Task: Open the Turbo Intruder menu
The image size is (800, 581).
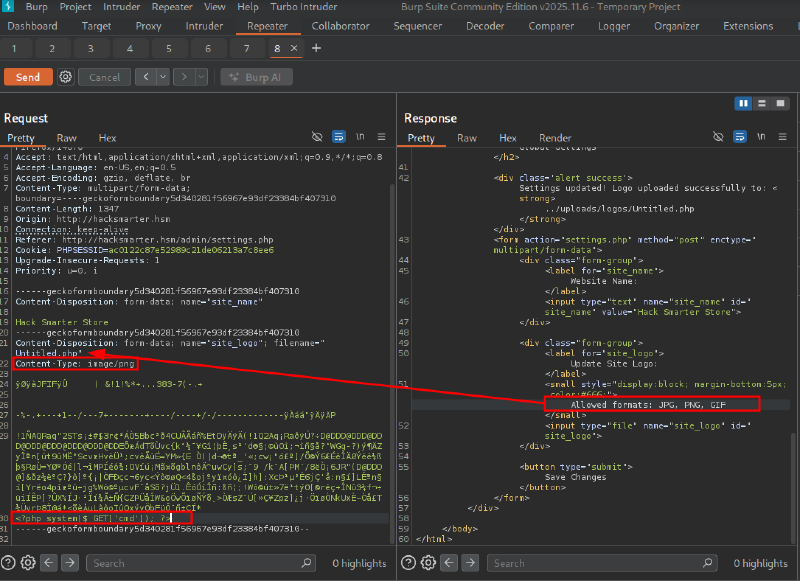Action: [304, 7]
